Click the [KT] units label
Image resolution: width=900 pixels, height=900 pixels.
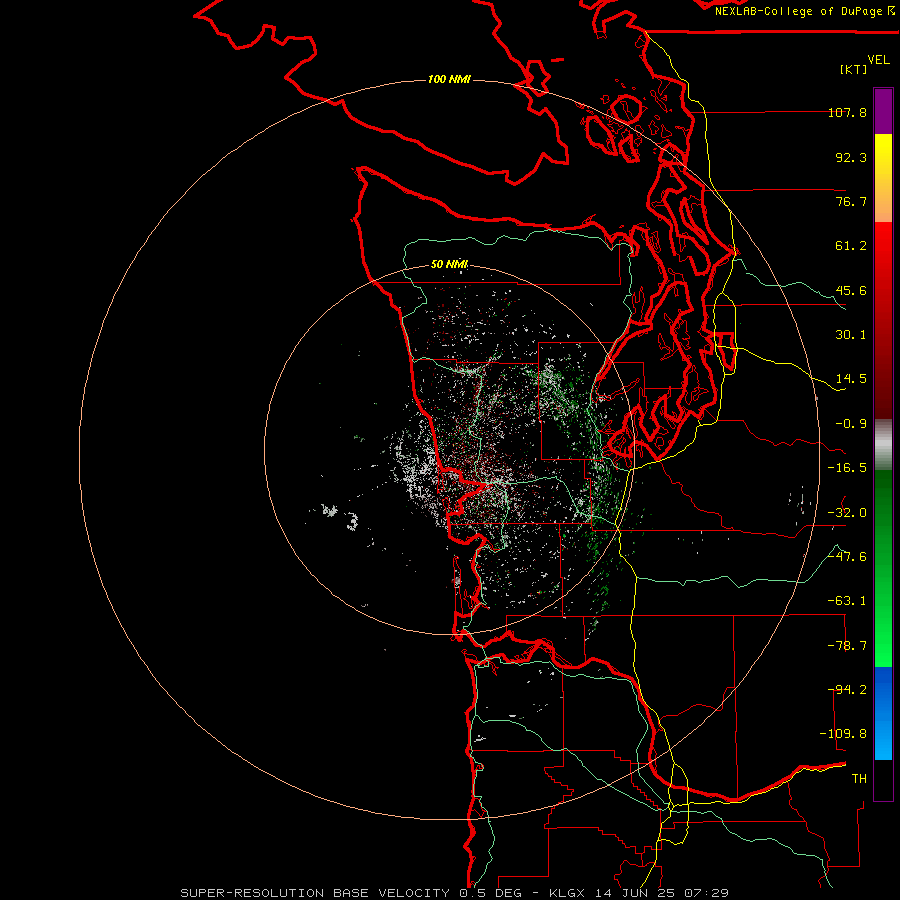click(854, 69)
